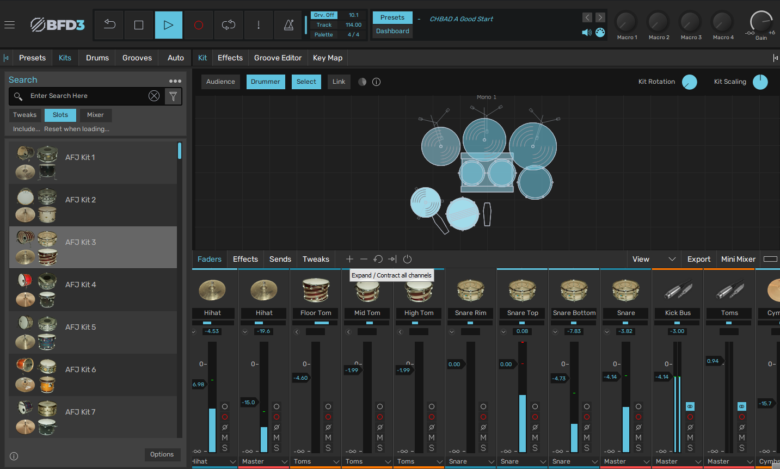Screen dimensions: 780x469
Task: Open Floor Tom output Toms dropdown
Action: point(316,462)
